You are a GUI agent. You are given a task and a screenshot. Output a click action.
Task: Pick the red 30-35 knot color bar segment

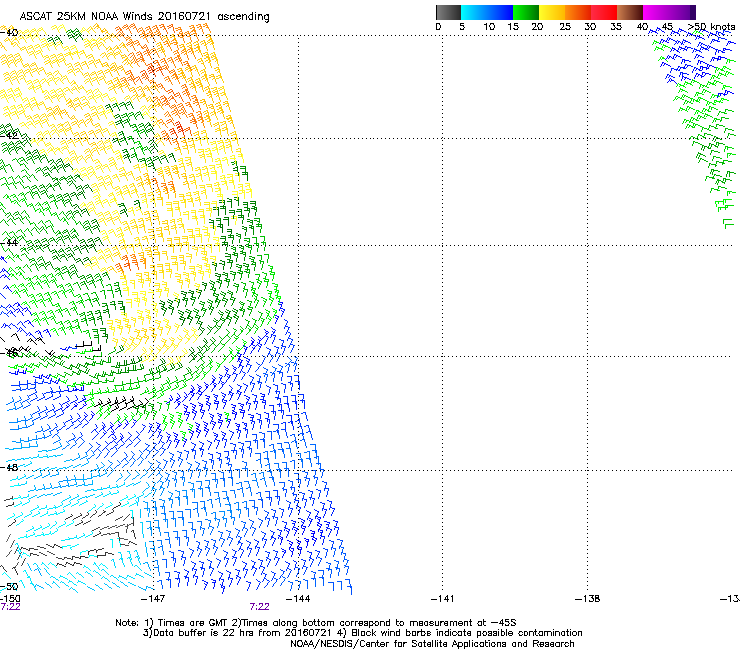(x=604, y=12)
